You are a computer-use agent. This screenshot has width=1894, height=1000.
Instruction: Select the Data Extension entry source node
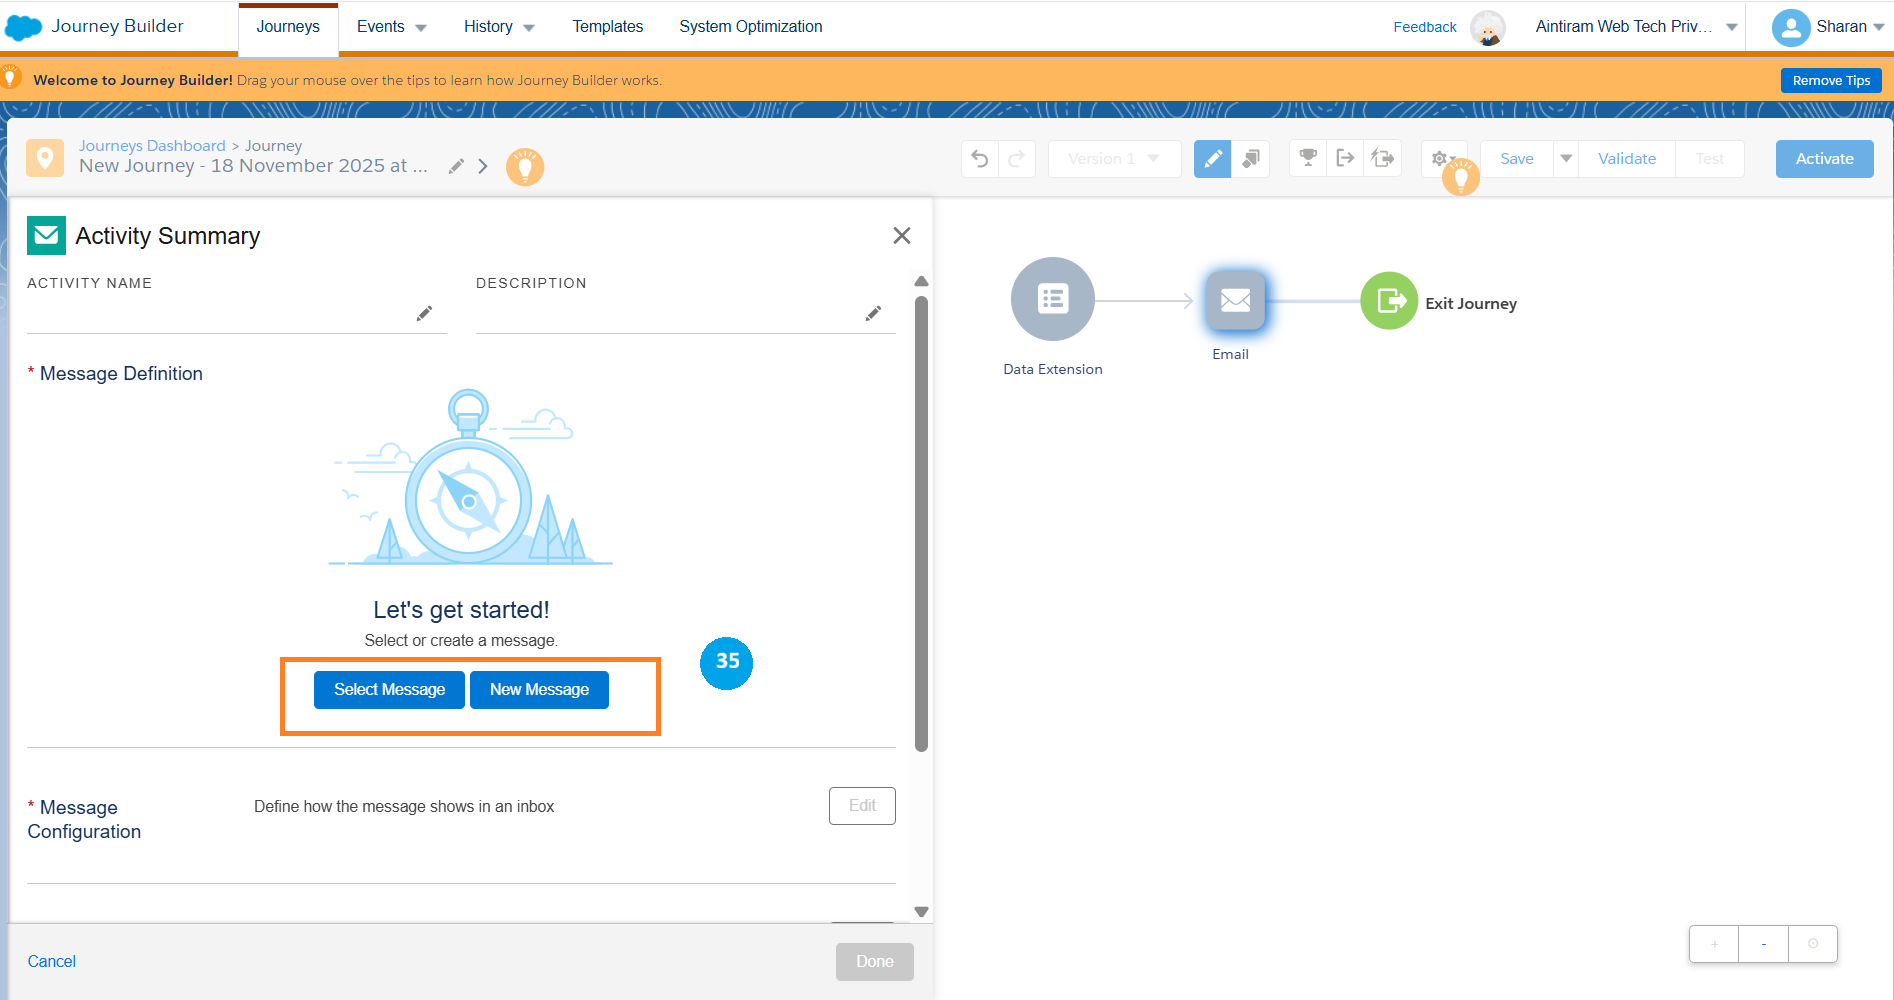coord(1052,299)
